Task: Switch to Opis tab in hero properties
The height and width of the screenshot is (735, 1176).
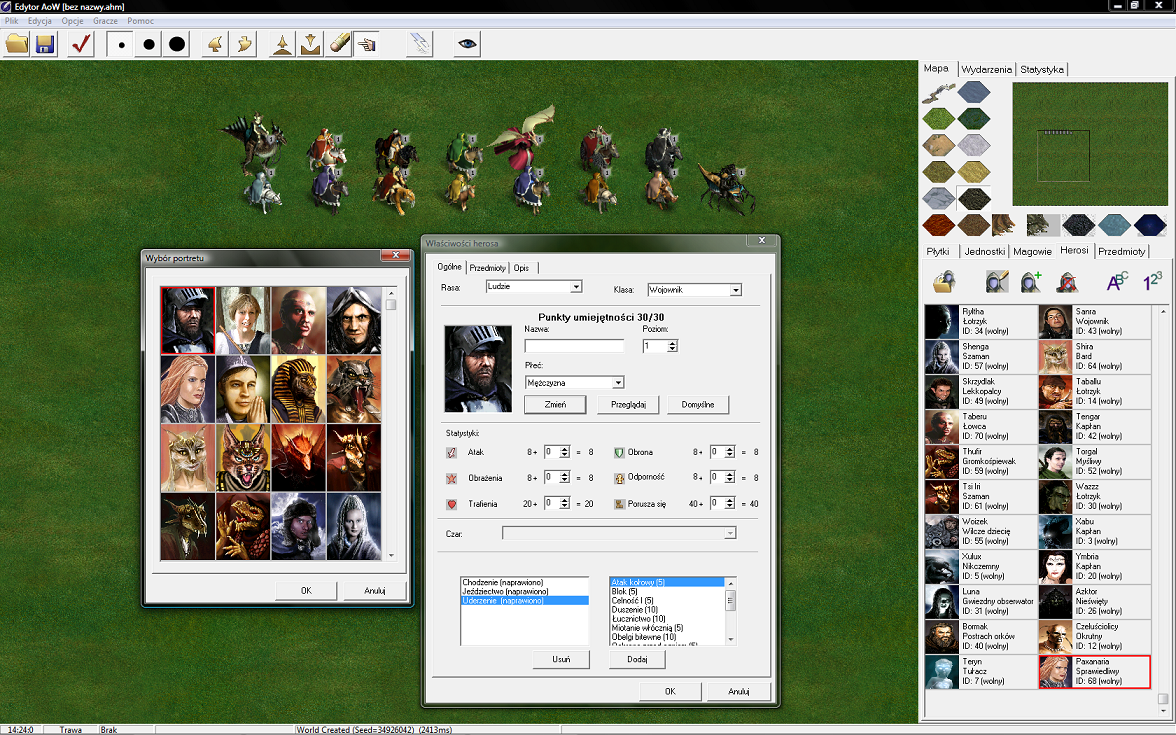Action: pos(521,268)
